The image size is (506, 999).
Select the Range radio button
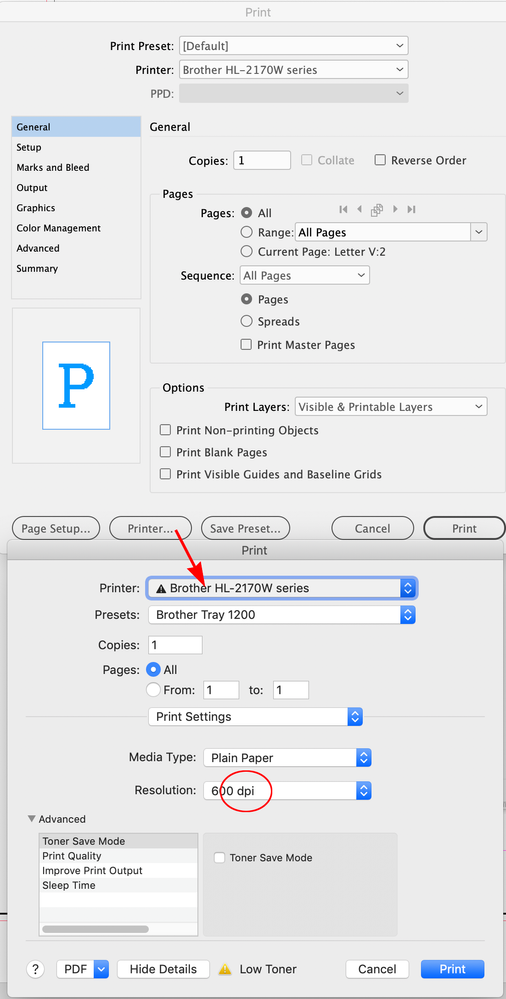click(x=246, y=233)
